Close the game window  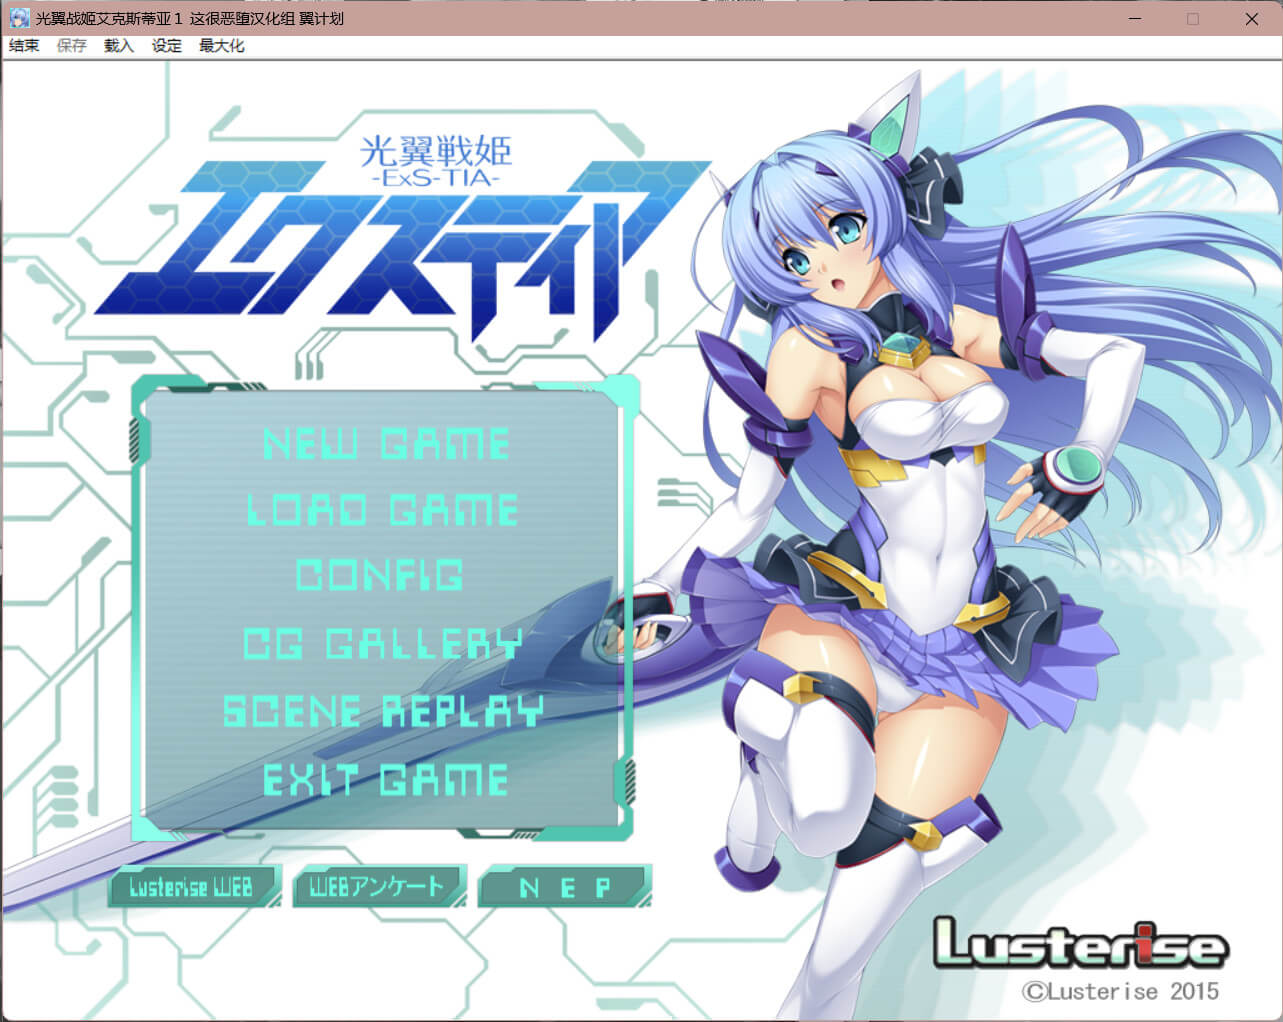point(1251,18)
